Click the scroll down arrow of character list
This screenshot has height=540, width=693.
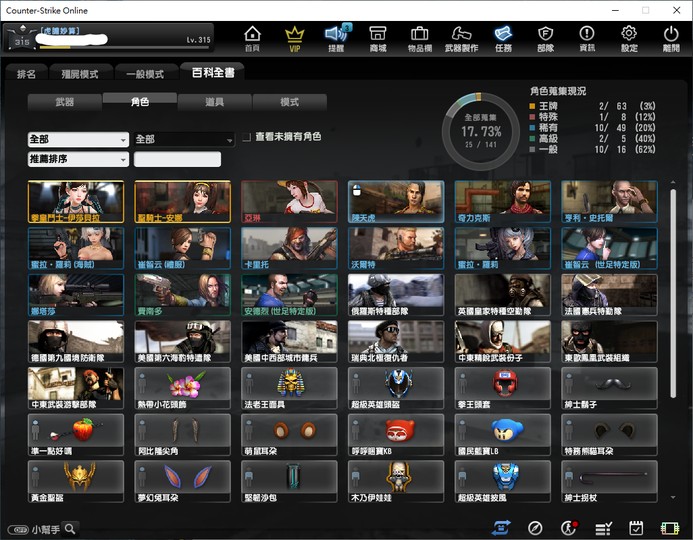click(x=673, y=498)
